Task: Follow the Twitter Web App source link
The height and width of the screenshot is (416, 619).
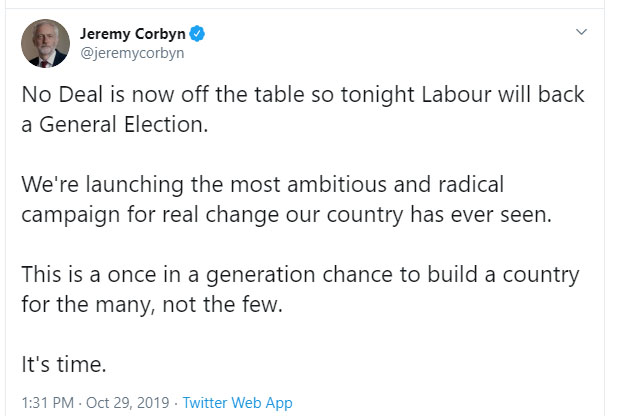Action: pyautogui.click(x=237, y=402)
